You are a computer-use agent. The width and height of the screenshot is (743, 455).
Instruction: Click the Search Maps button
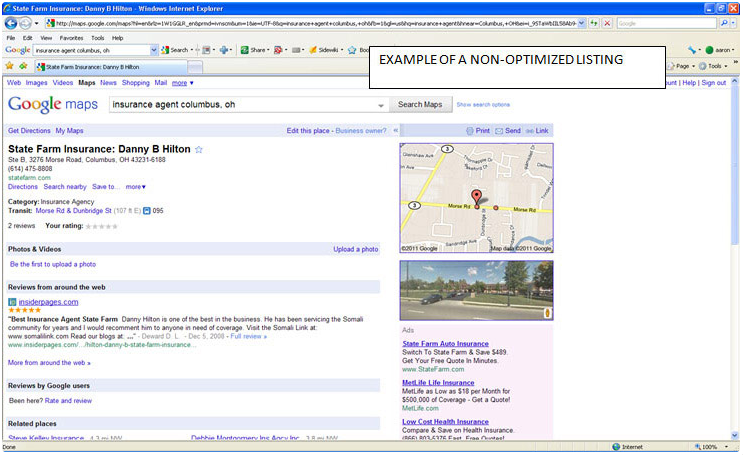(x=420, y=105)
